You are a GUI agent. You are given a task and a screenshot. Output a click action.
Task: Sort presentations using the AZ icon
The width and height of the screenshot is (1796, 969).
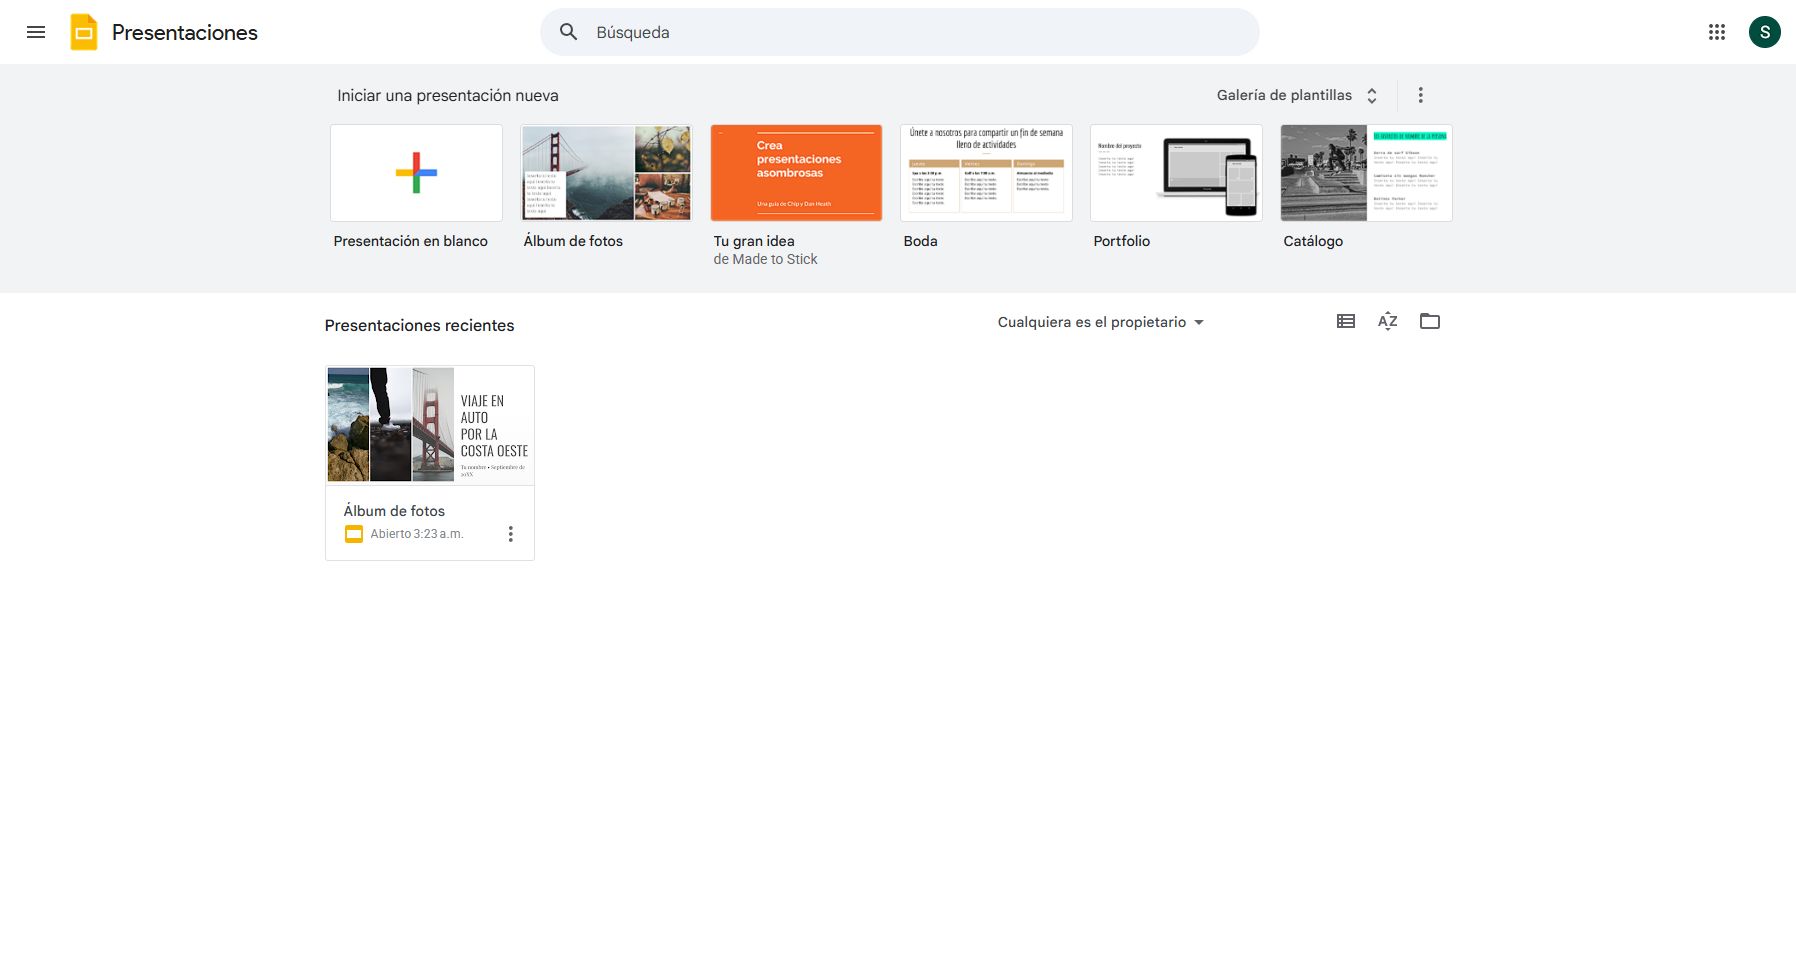(1387, 321)
